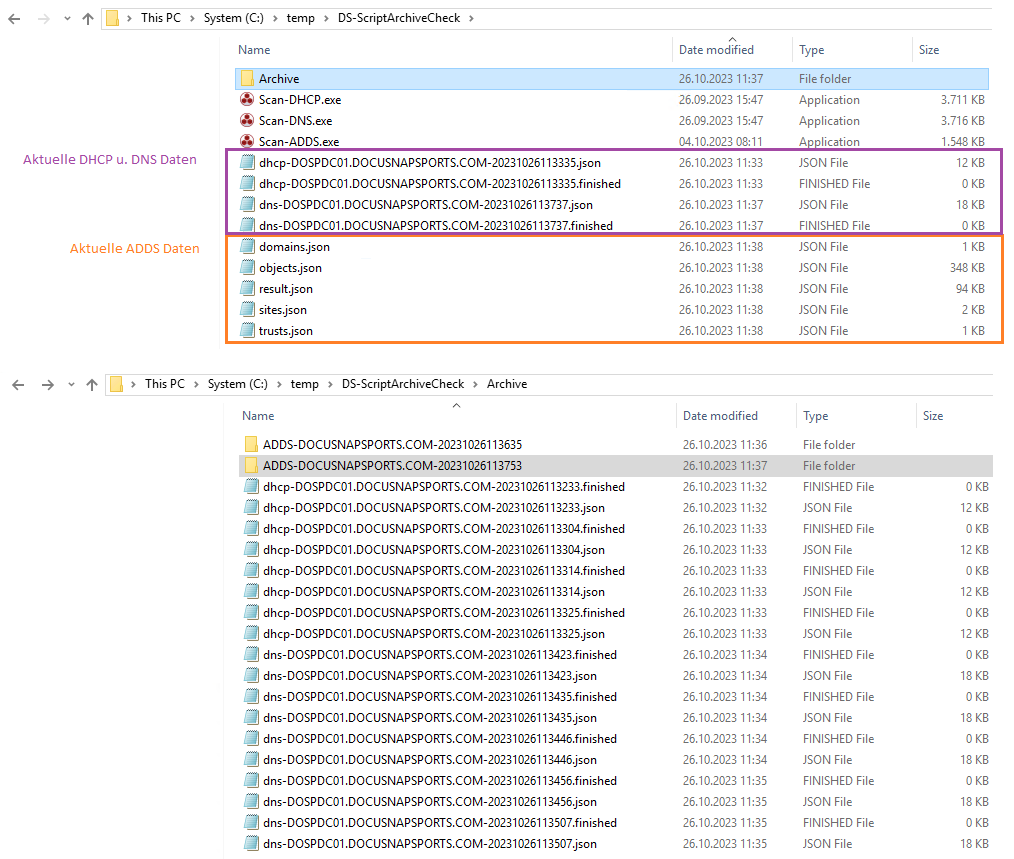
Task: Expand chevron after 'System (C:)' in Archive address bar
Action: pyautogui.click(x=279, y=384)
